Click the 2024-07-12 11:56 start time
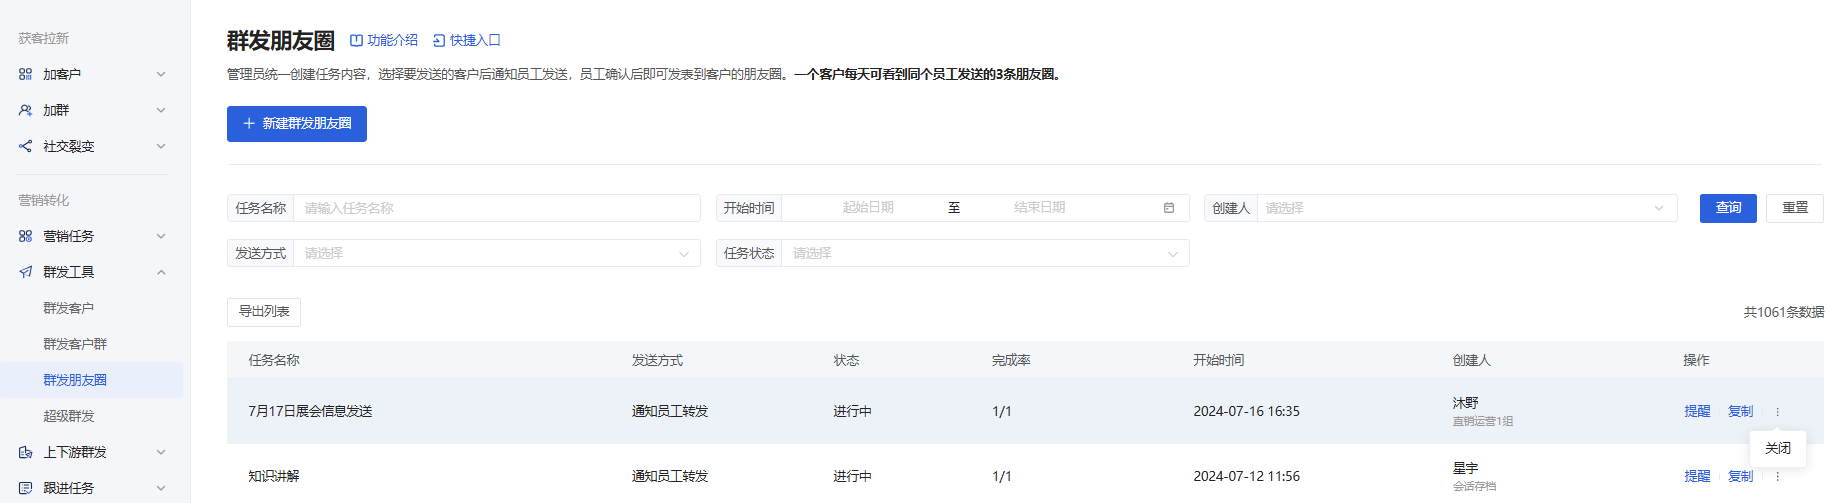 1246,477
